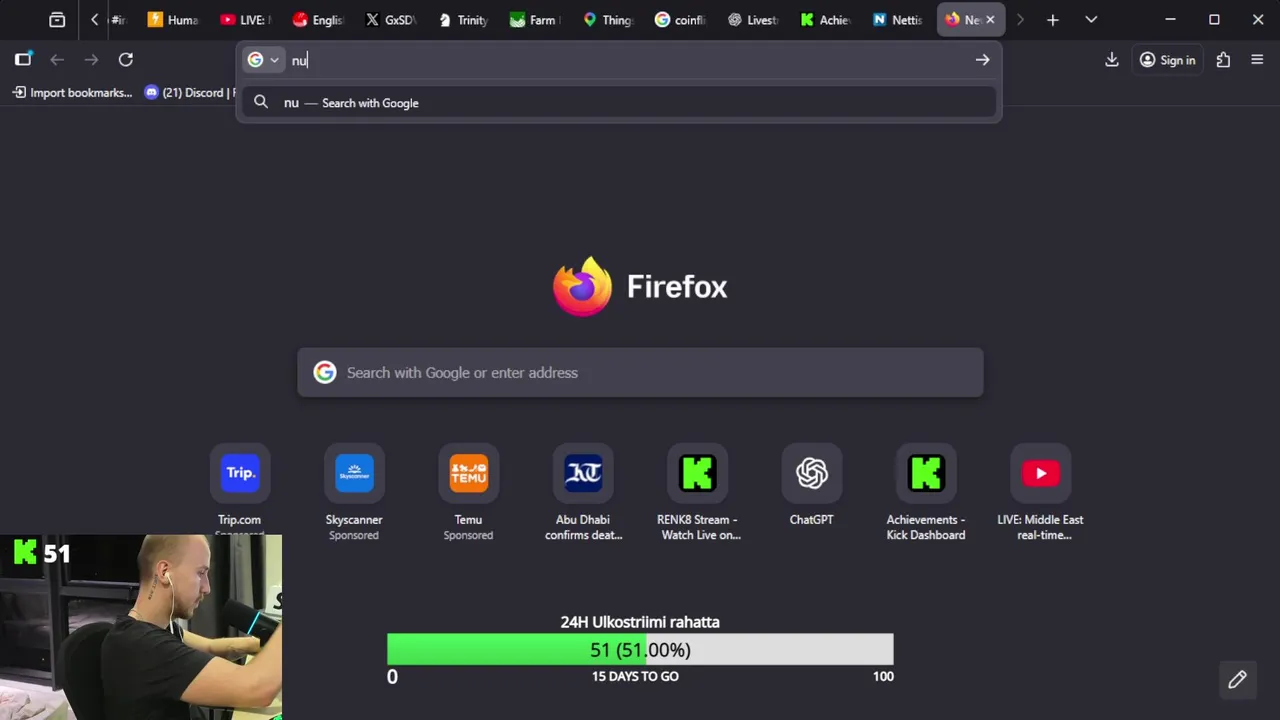Click the Kick viewer count 51 overlay
The image size is (1280, 720).
[42, 552]
